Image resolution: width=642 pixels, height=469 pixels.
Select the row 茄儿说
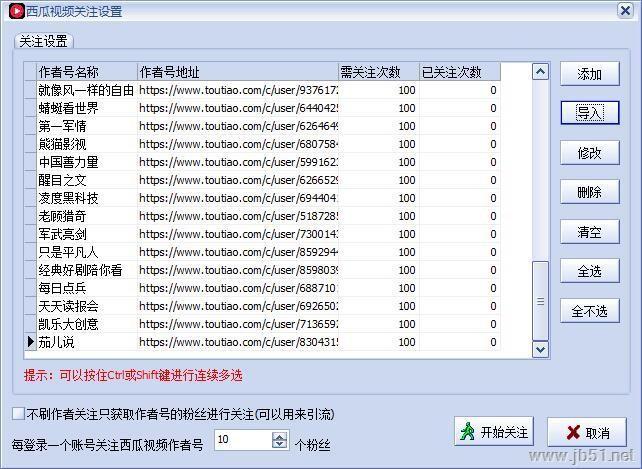tap(262, 342)
